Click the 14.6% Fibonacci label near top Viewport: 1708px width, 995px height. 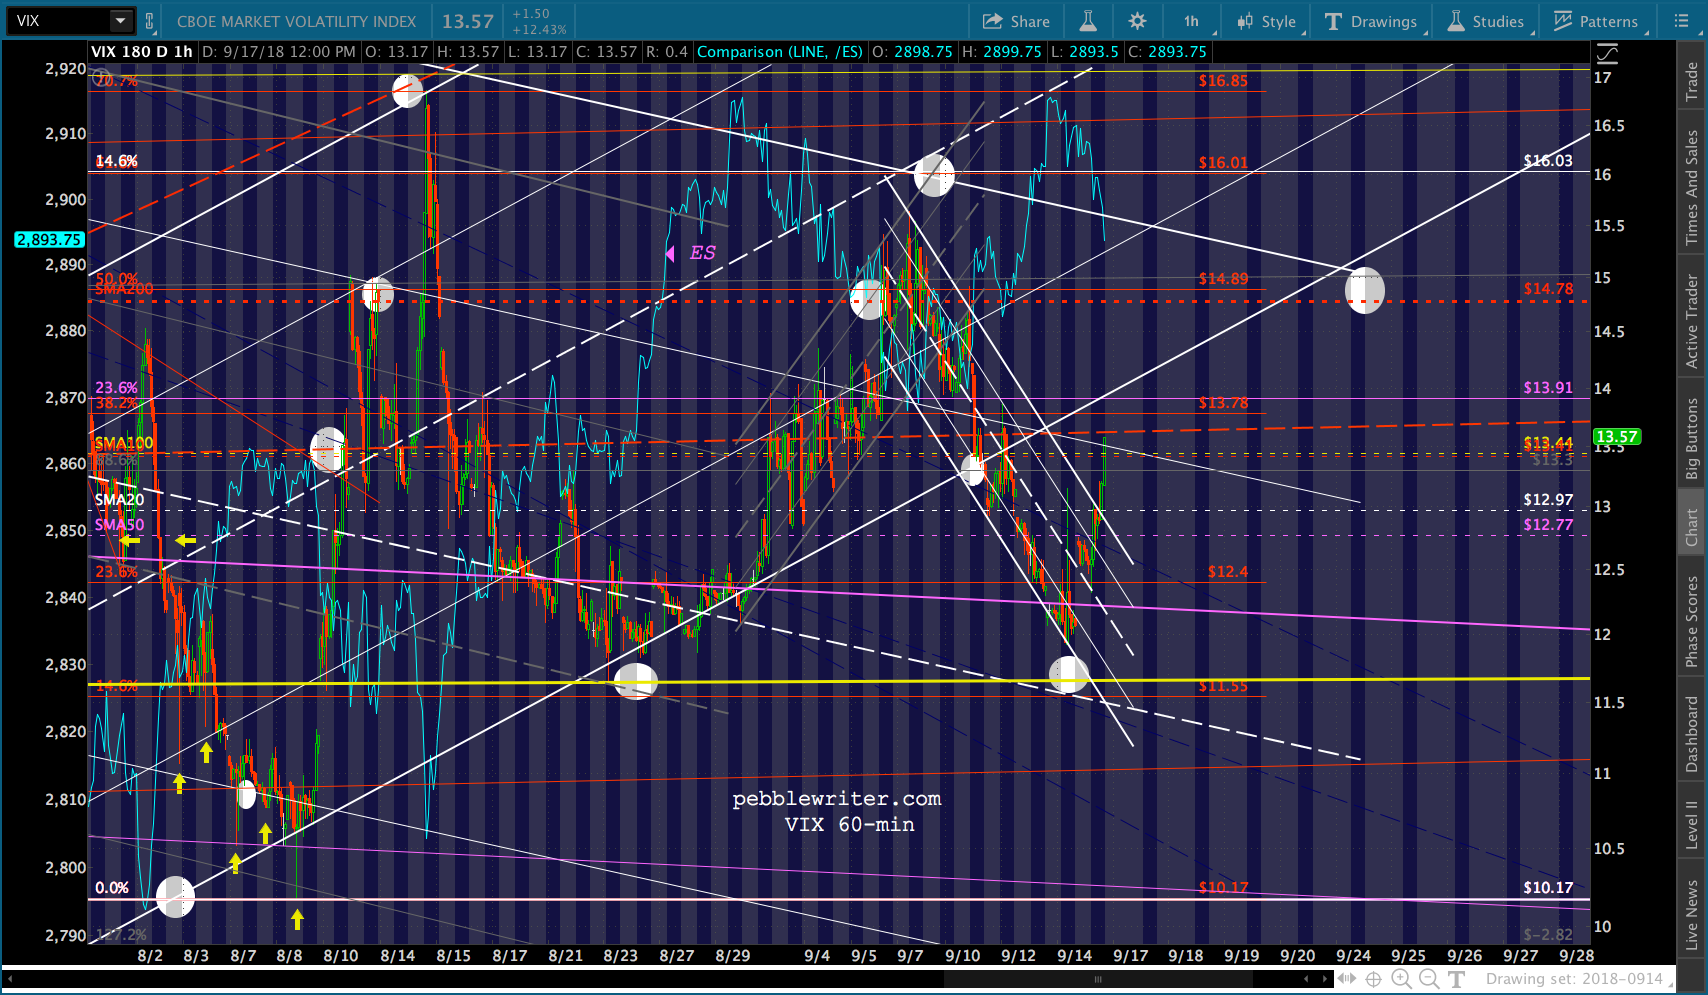(x=117, y=161)
